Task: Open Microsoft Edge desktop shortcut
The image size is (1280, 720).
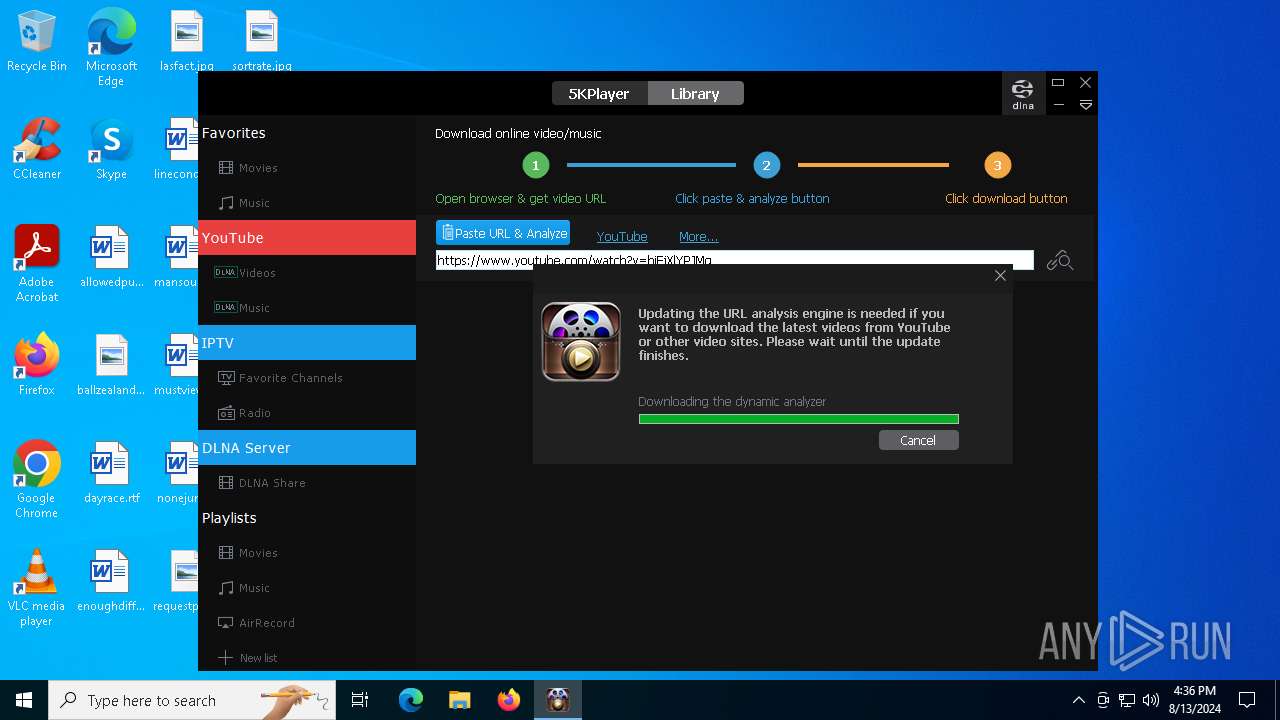Action: click(x=111, y=48)
